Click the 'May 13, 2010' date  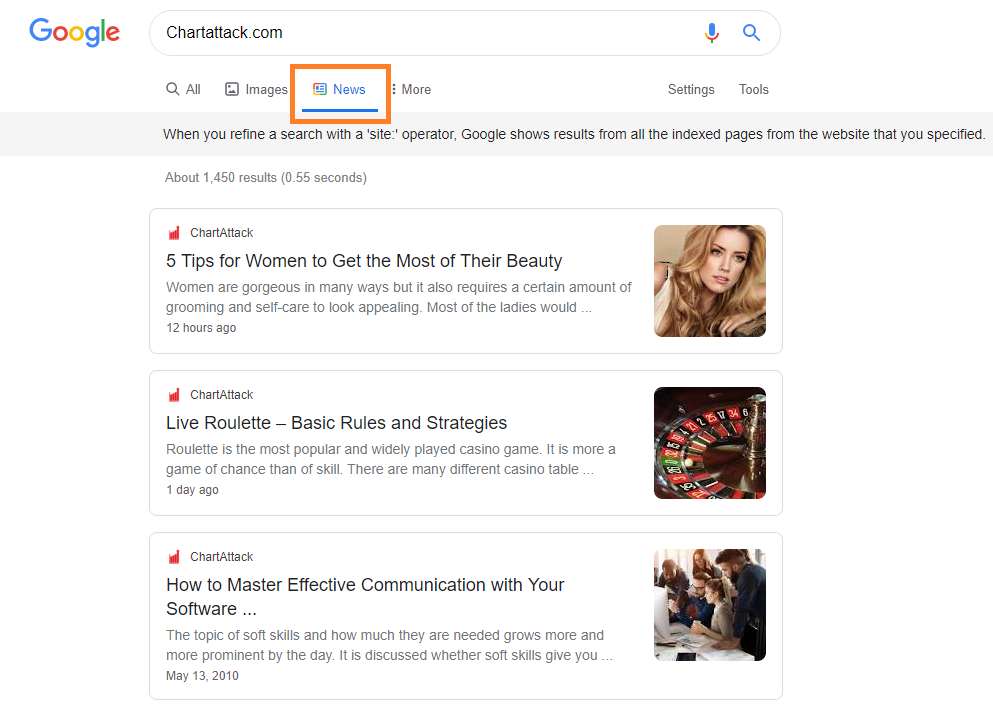tap(202, 676)
